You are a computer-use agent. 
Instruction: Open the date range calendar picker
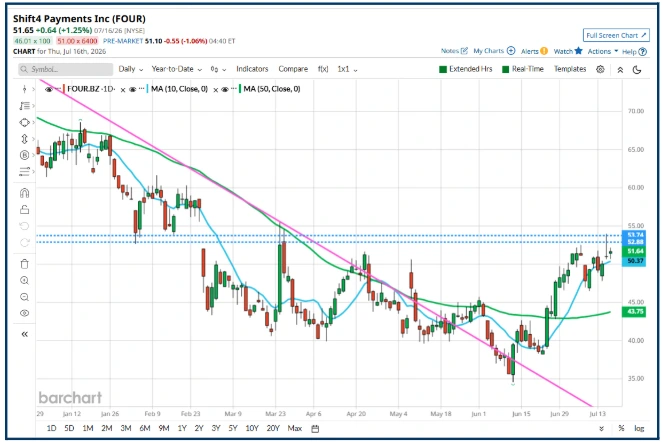[x=315, y=429]
